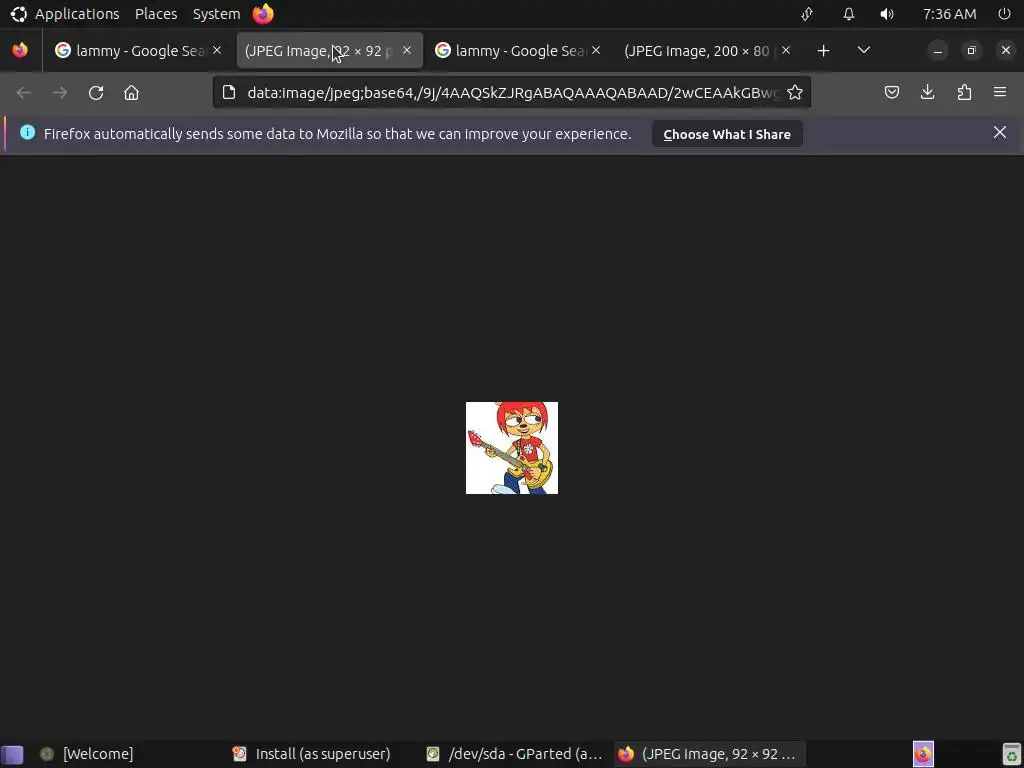The image size is (1024, 768).
Task: Close the JPEG Image 200 × 80 tab
Action: pyautogui.click(x=786, y=50)
